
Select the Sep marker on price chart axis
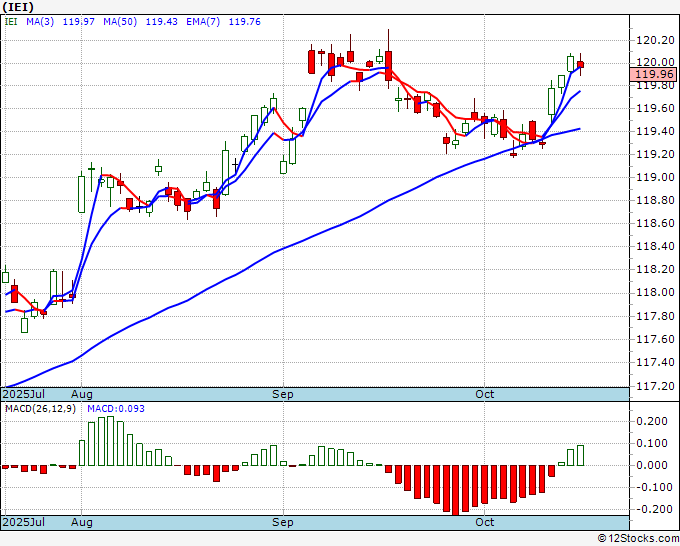[283, 394]
